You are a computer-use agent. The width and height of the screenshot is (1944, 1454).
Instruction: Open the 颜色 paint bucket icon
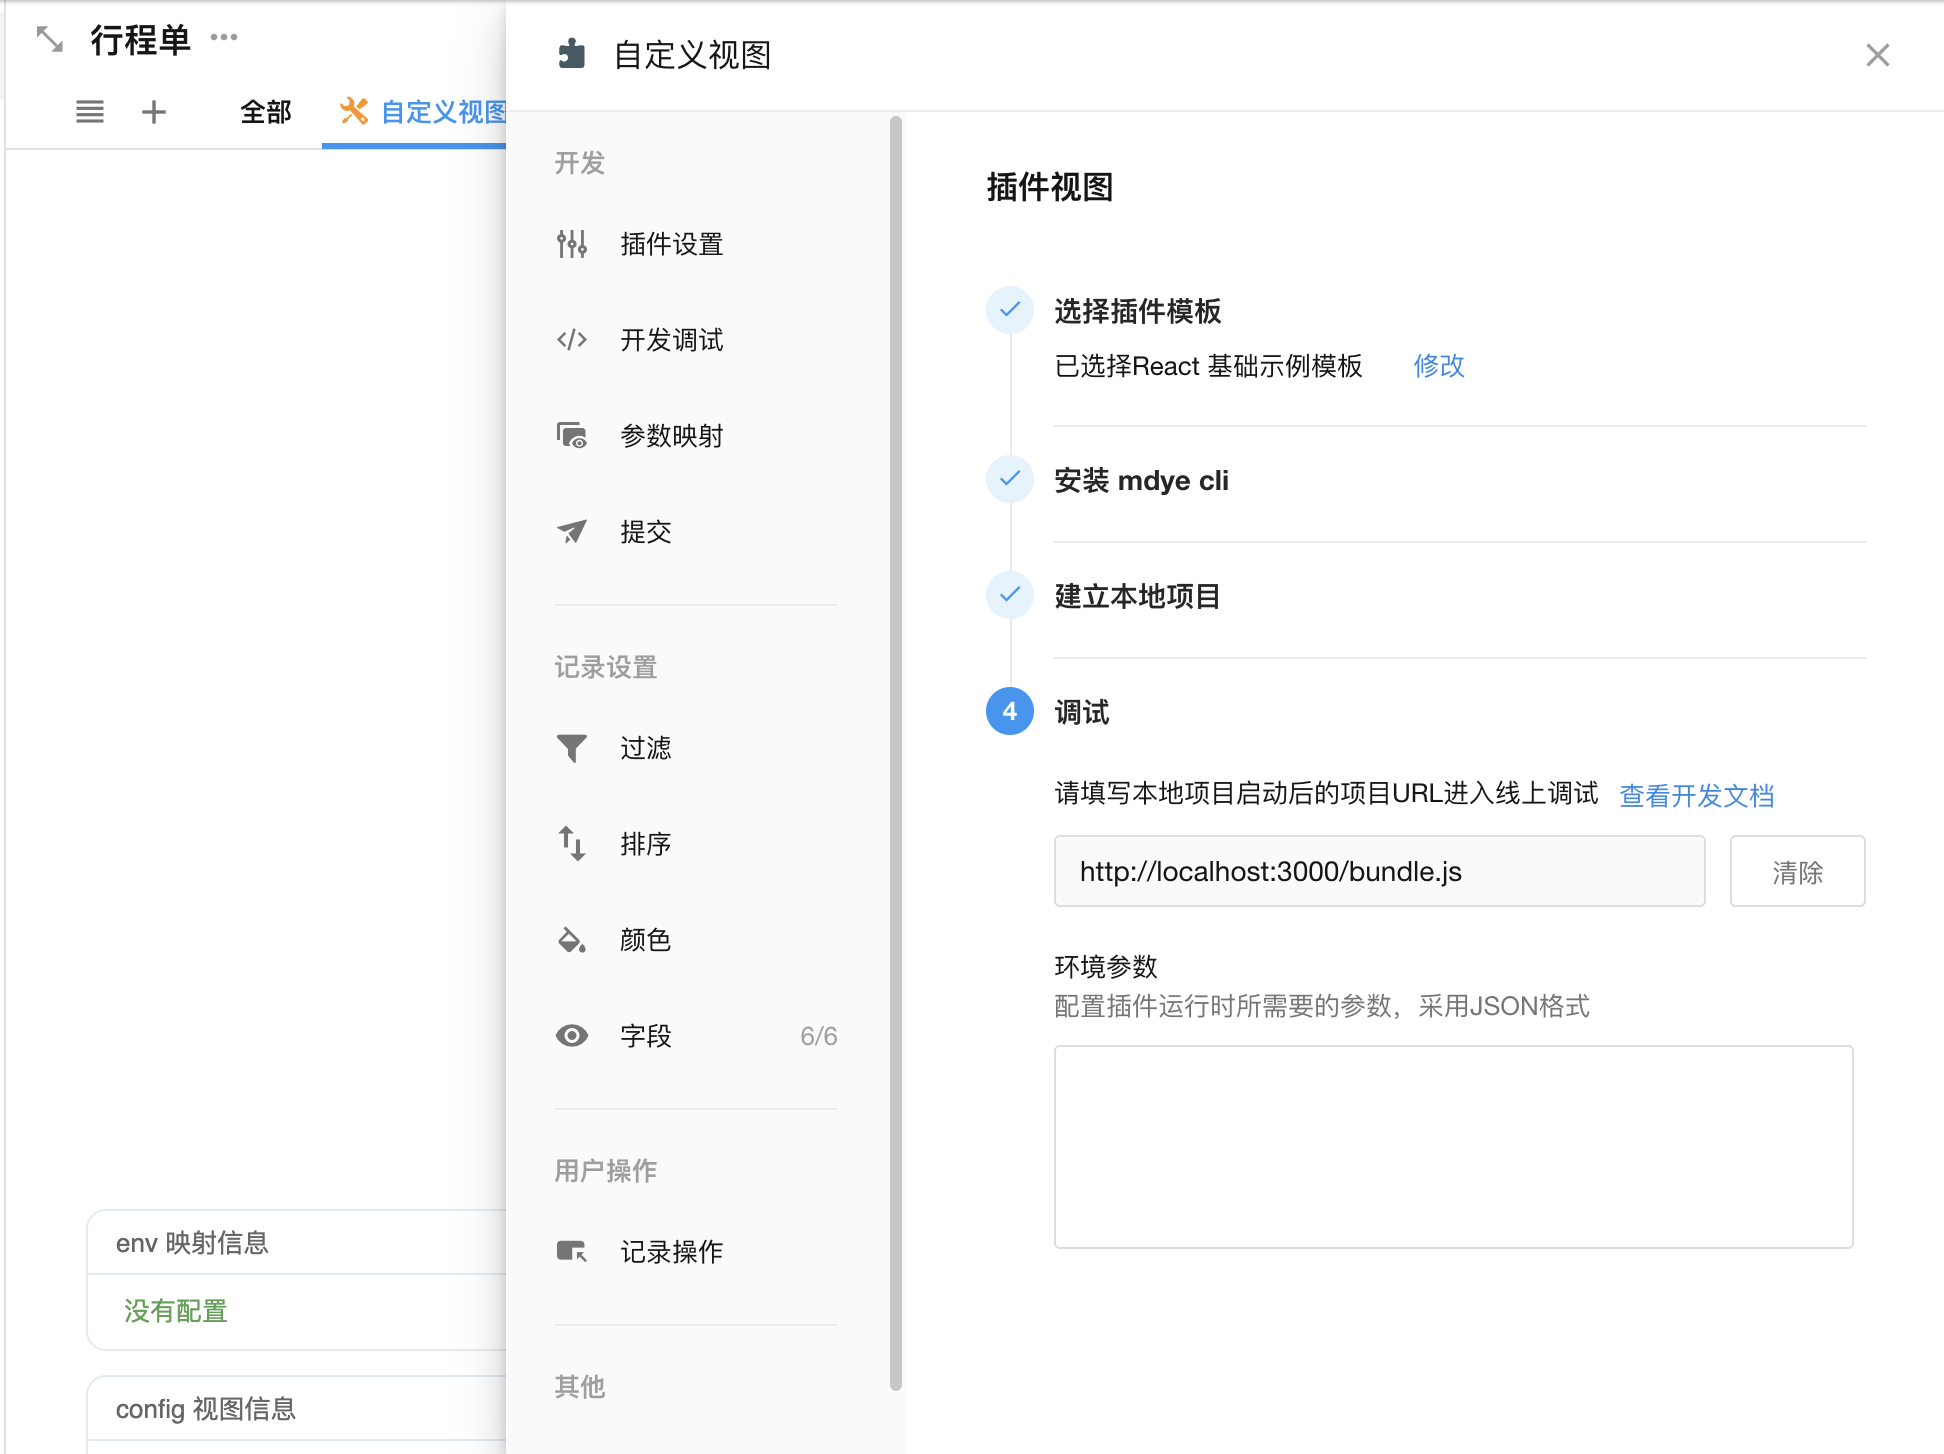572,940
